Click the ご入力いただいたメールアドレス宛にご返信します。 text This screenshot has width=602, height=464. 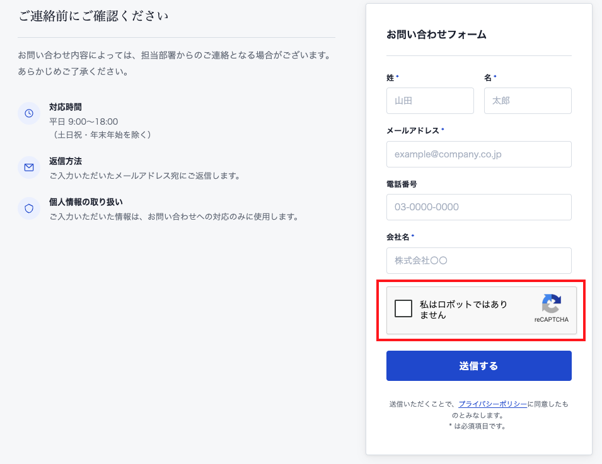click(145, 176)
